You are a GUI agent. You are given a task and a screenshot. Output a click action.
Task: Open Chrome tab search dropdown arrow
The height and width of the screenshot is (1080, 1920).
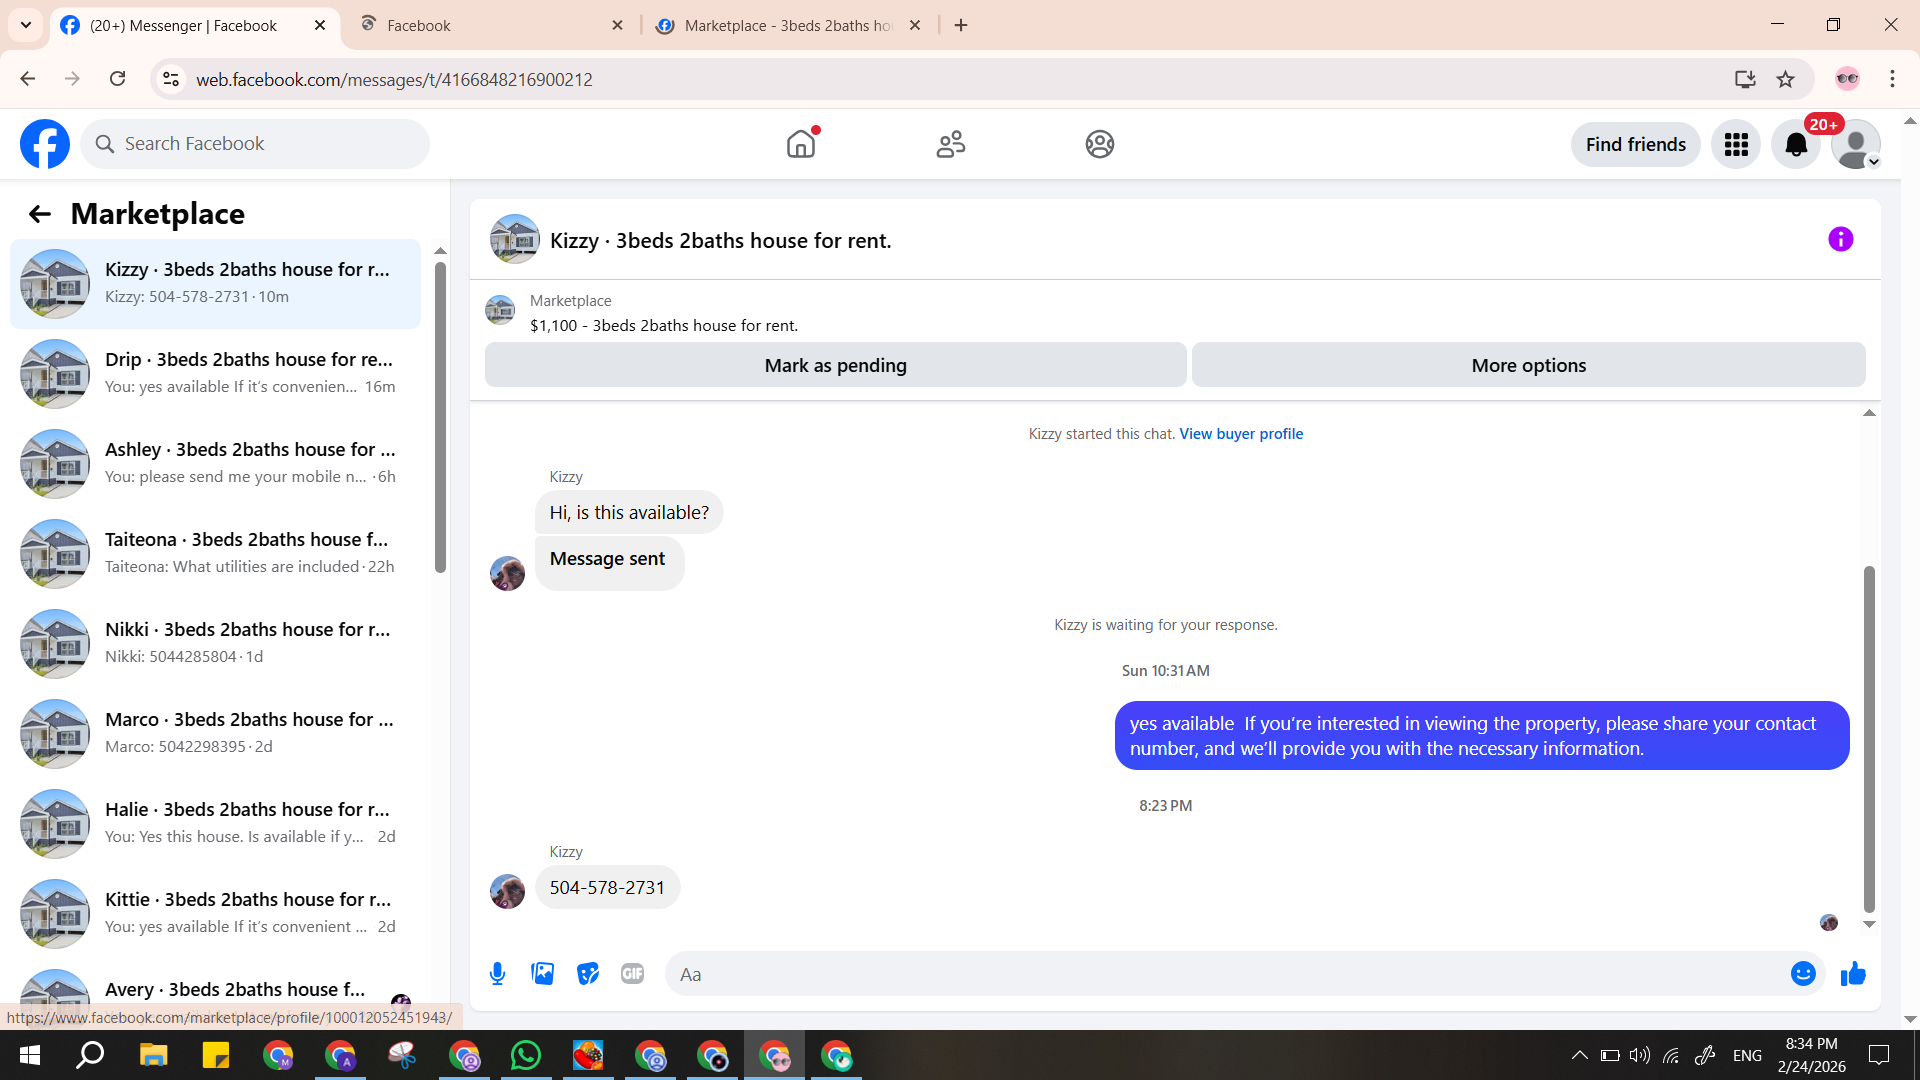click(26, 25)
